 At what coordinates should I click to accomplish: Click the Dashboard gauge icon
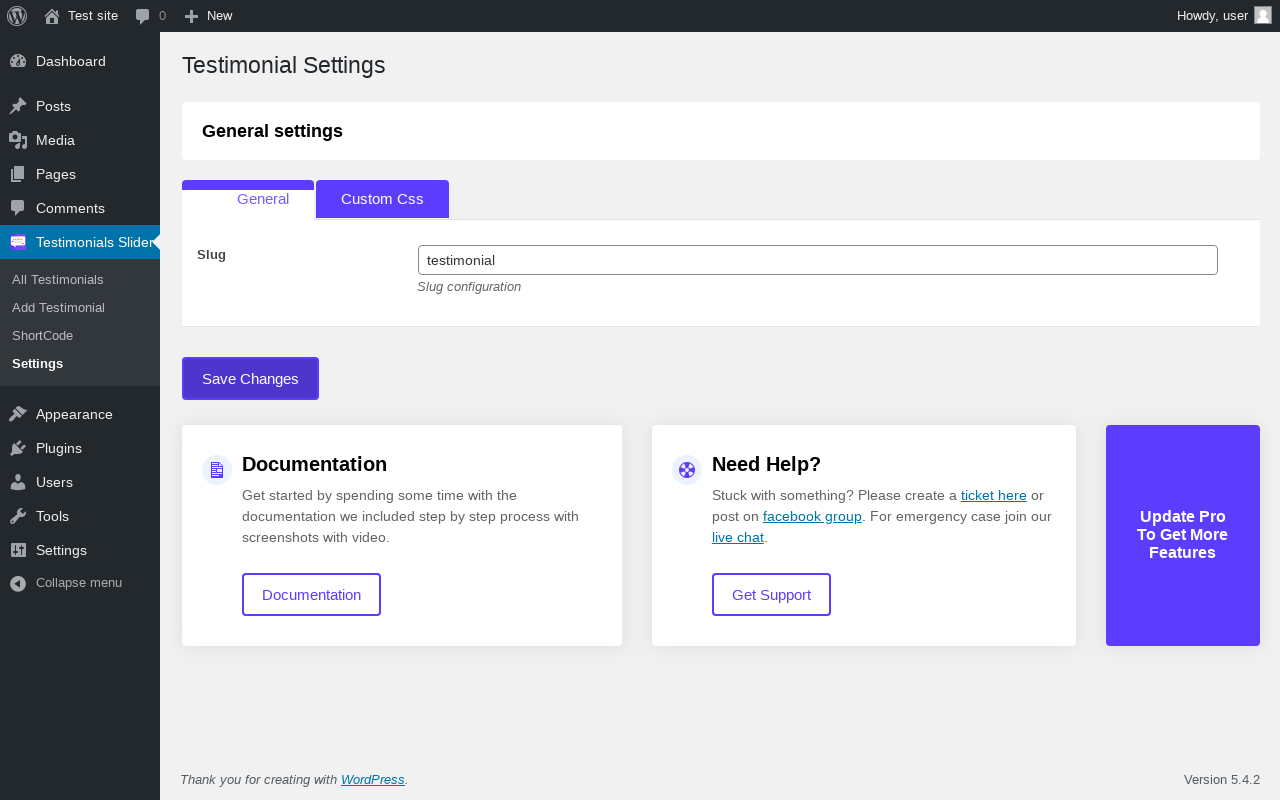(18, 61)
